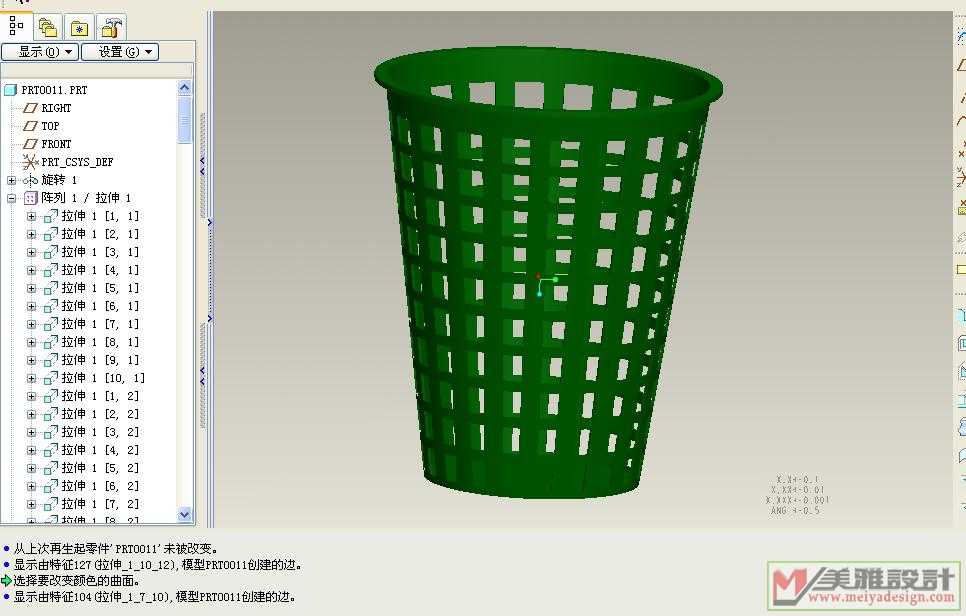Select the Analysis feature tool
966x616 pixels.
[x=962, y=208]
